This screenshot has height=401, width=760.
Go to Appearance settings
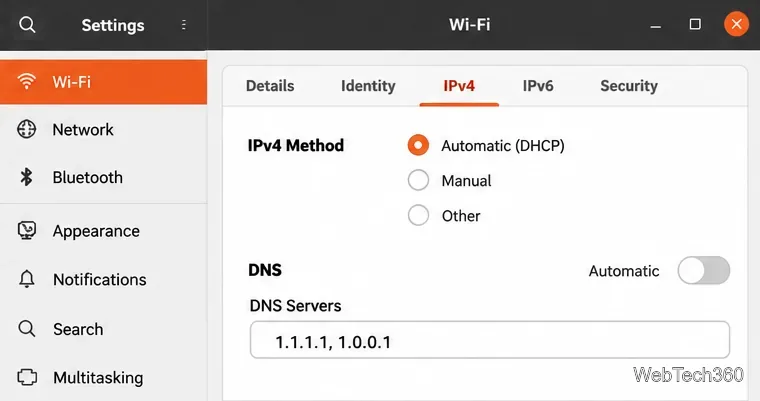coord(103,231)
